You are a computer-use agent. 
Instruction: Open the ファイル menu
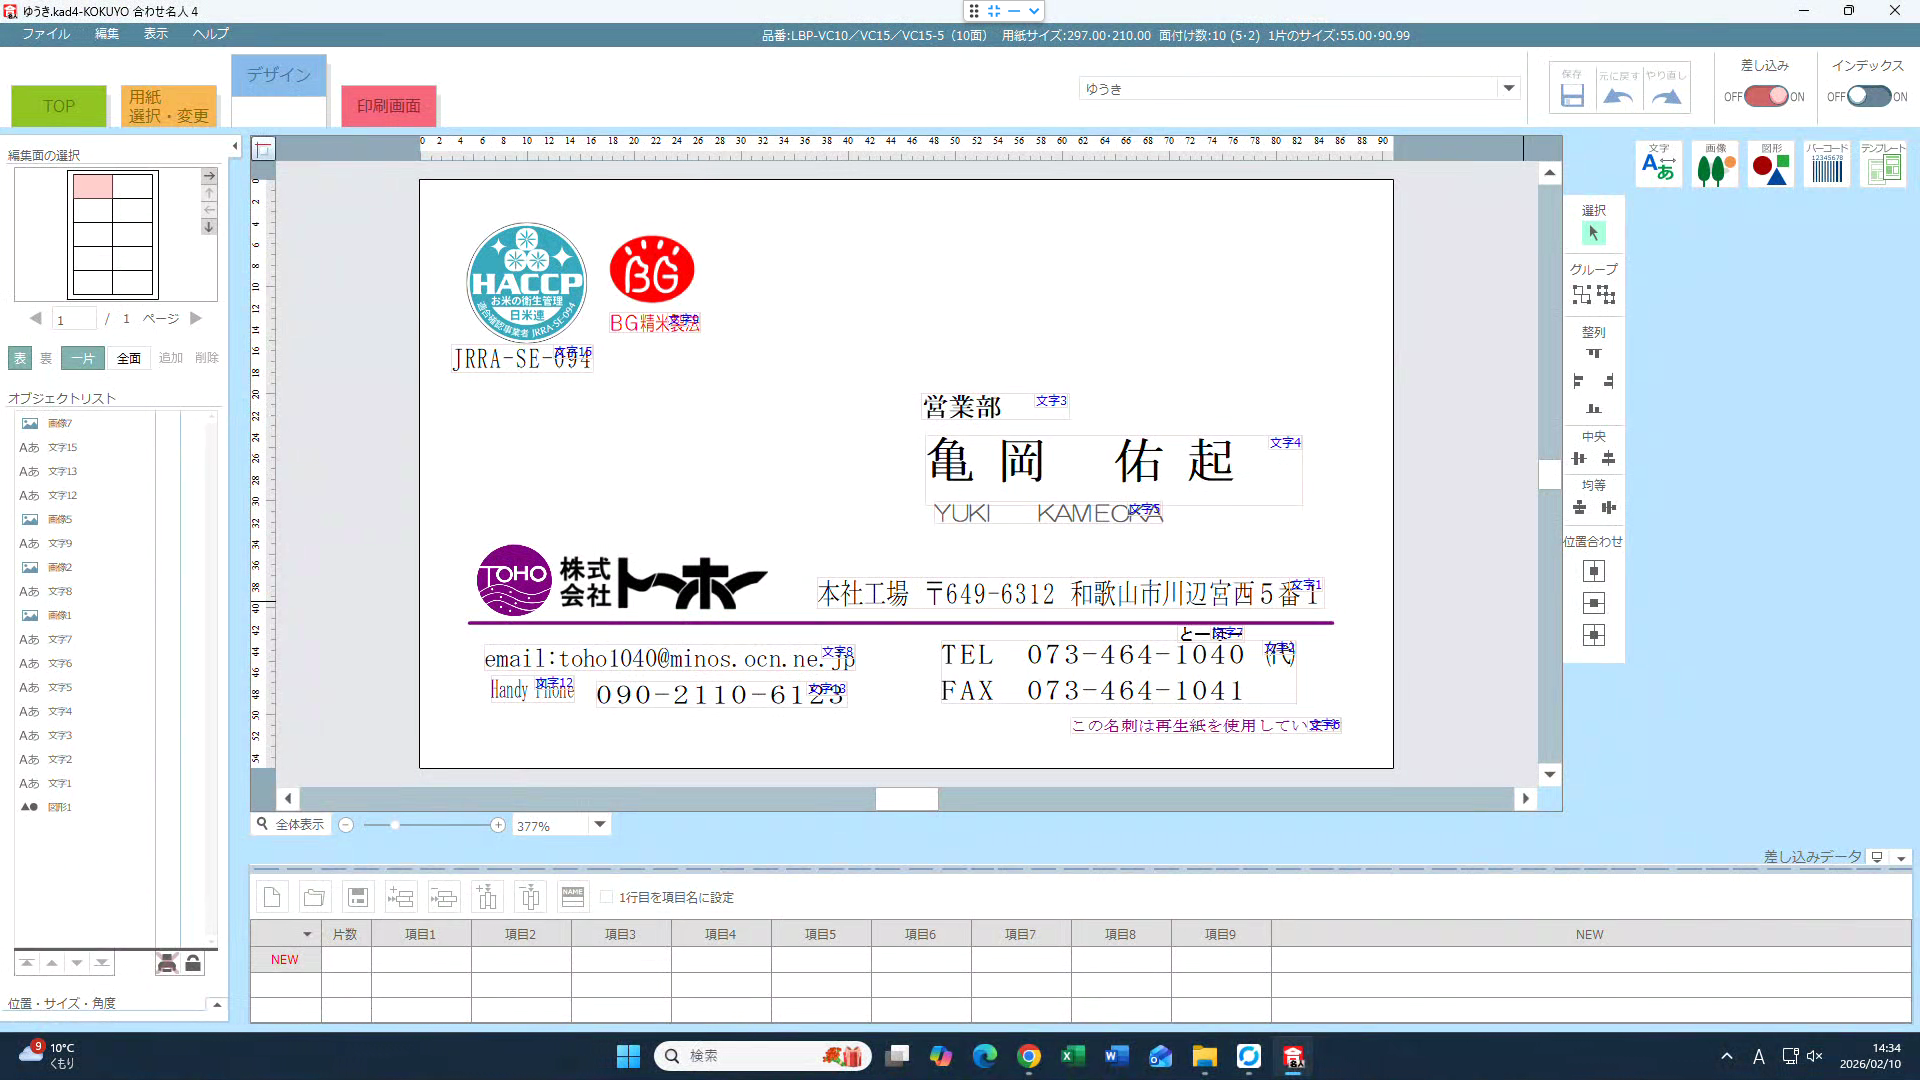46,34
